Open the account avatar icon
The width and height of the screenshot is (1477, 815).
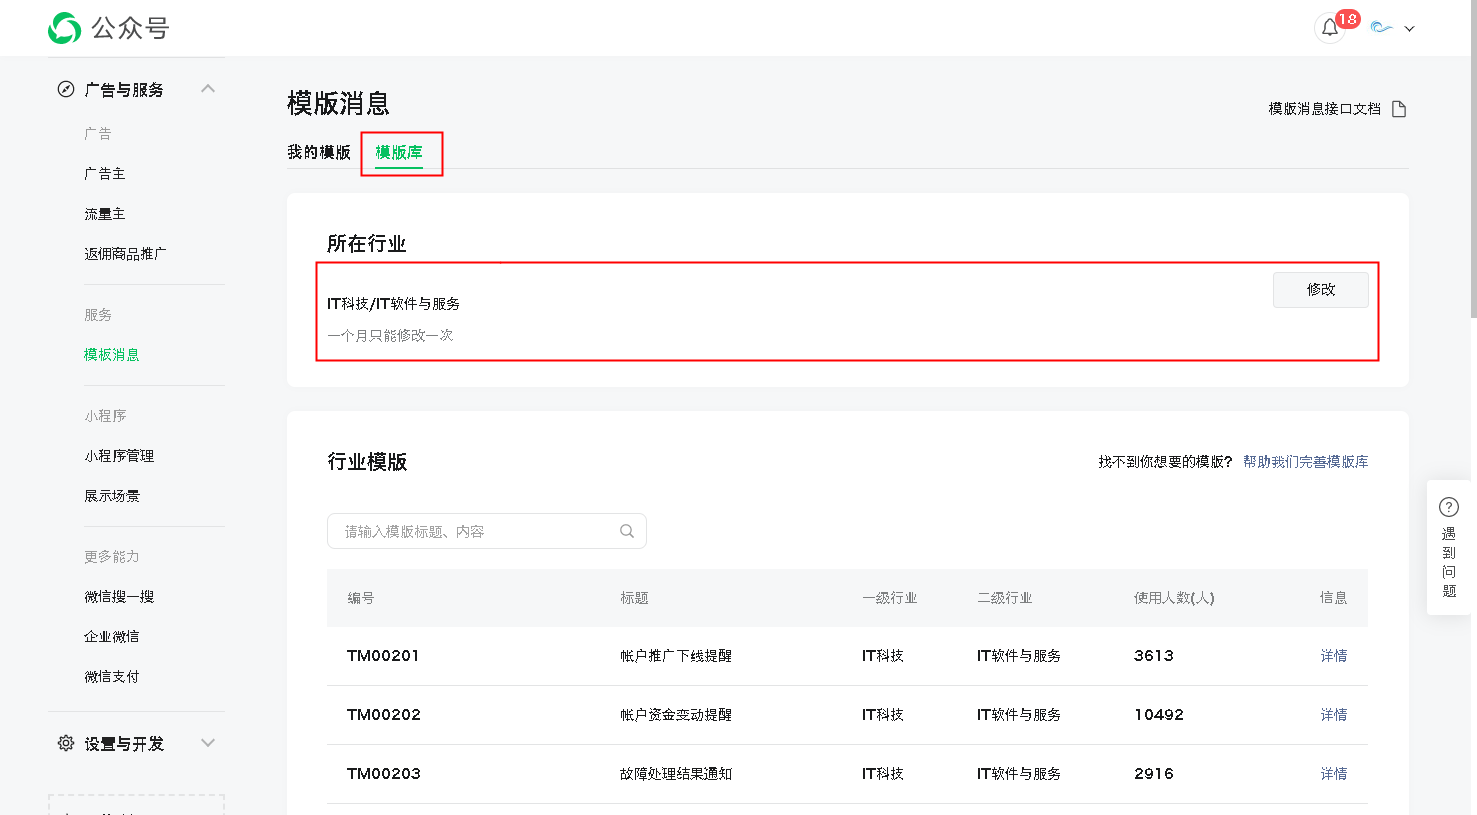[1382, 28]
